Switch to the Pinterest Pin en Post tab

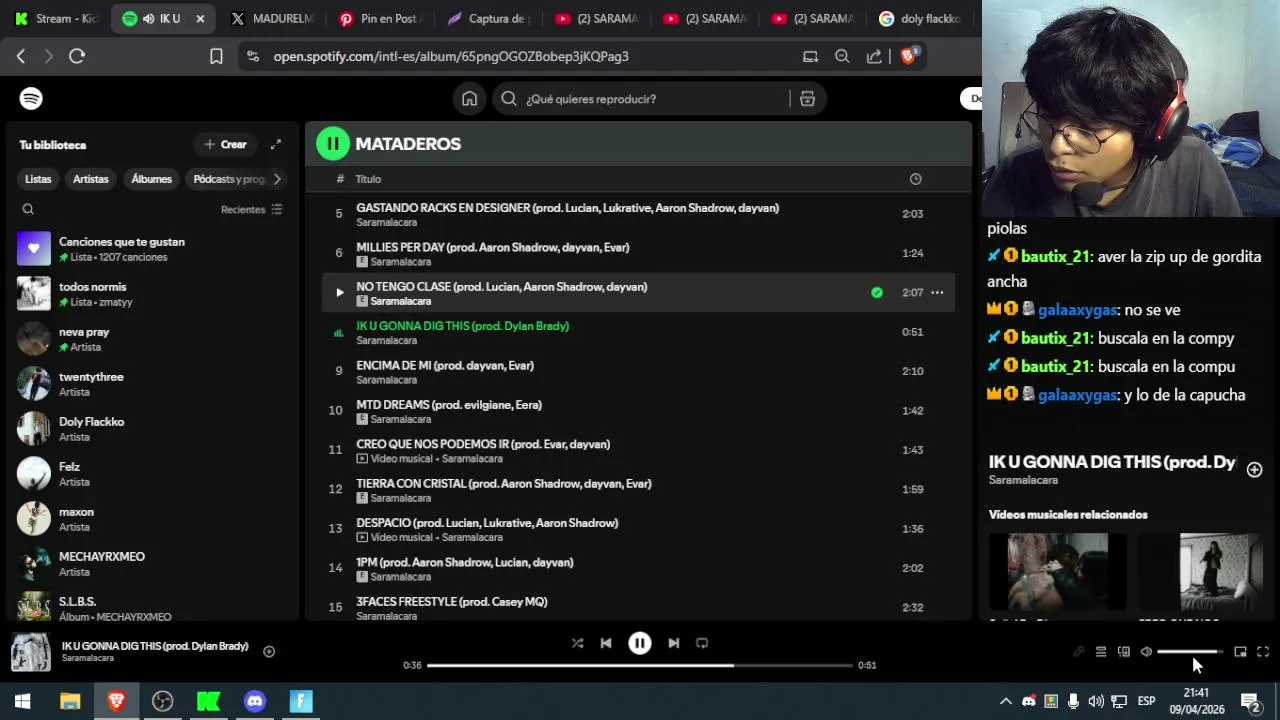380,18
